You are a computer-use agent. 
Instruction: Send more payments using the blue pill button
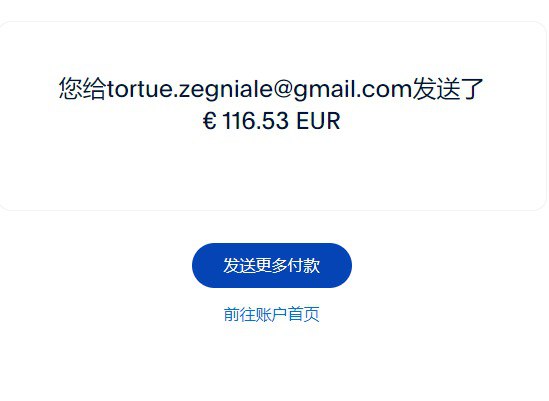[x=272, y=265]
